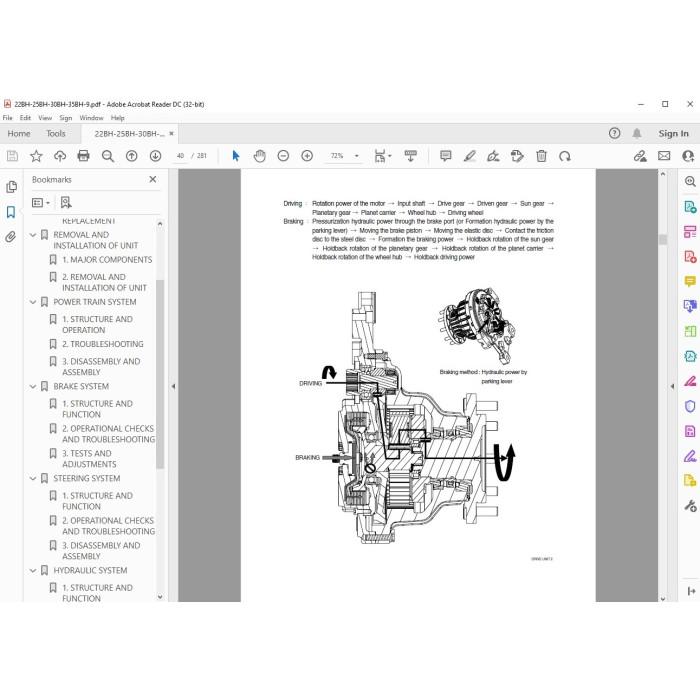Open Window menu
This screenshot has width=700, height=700.
(91, 118)
